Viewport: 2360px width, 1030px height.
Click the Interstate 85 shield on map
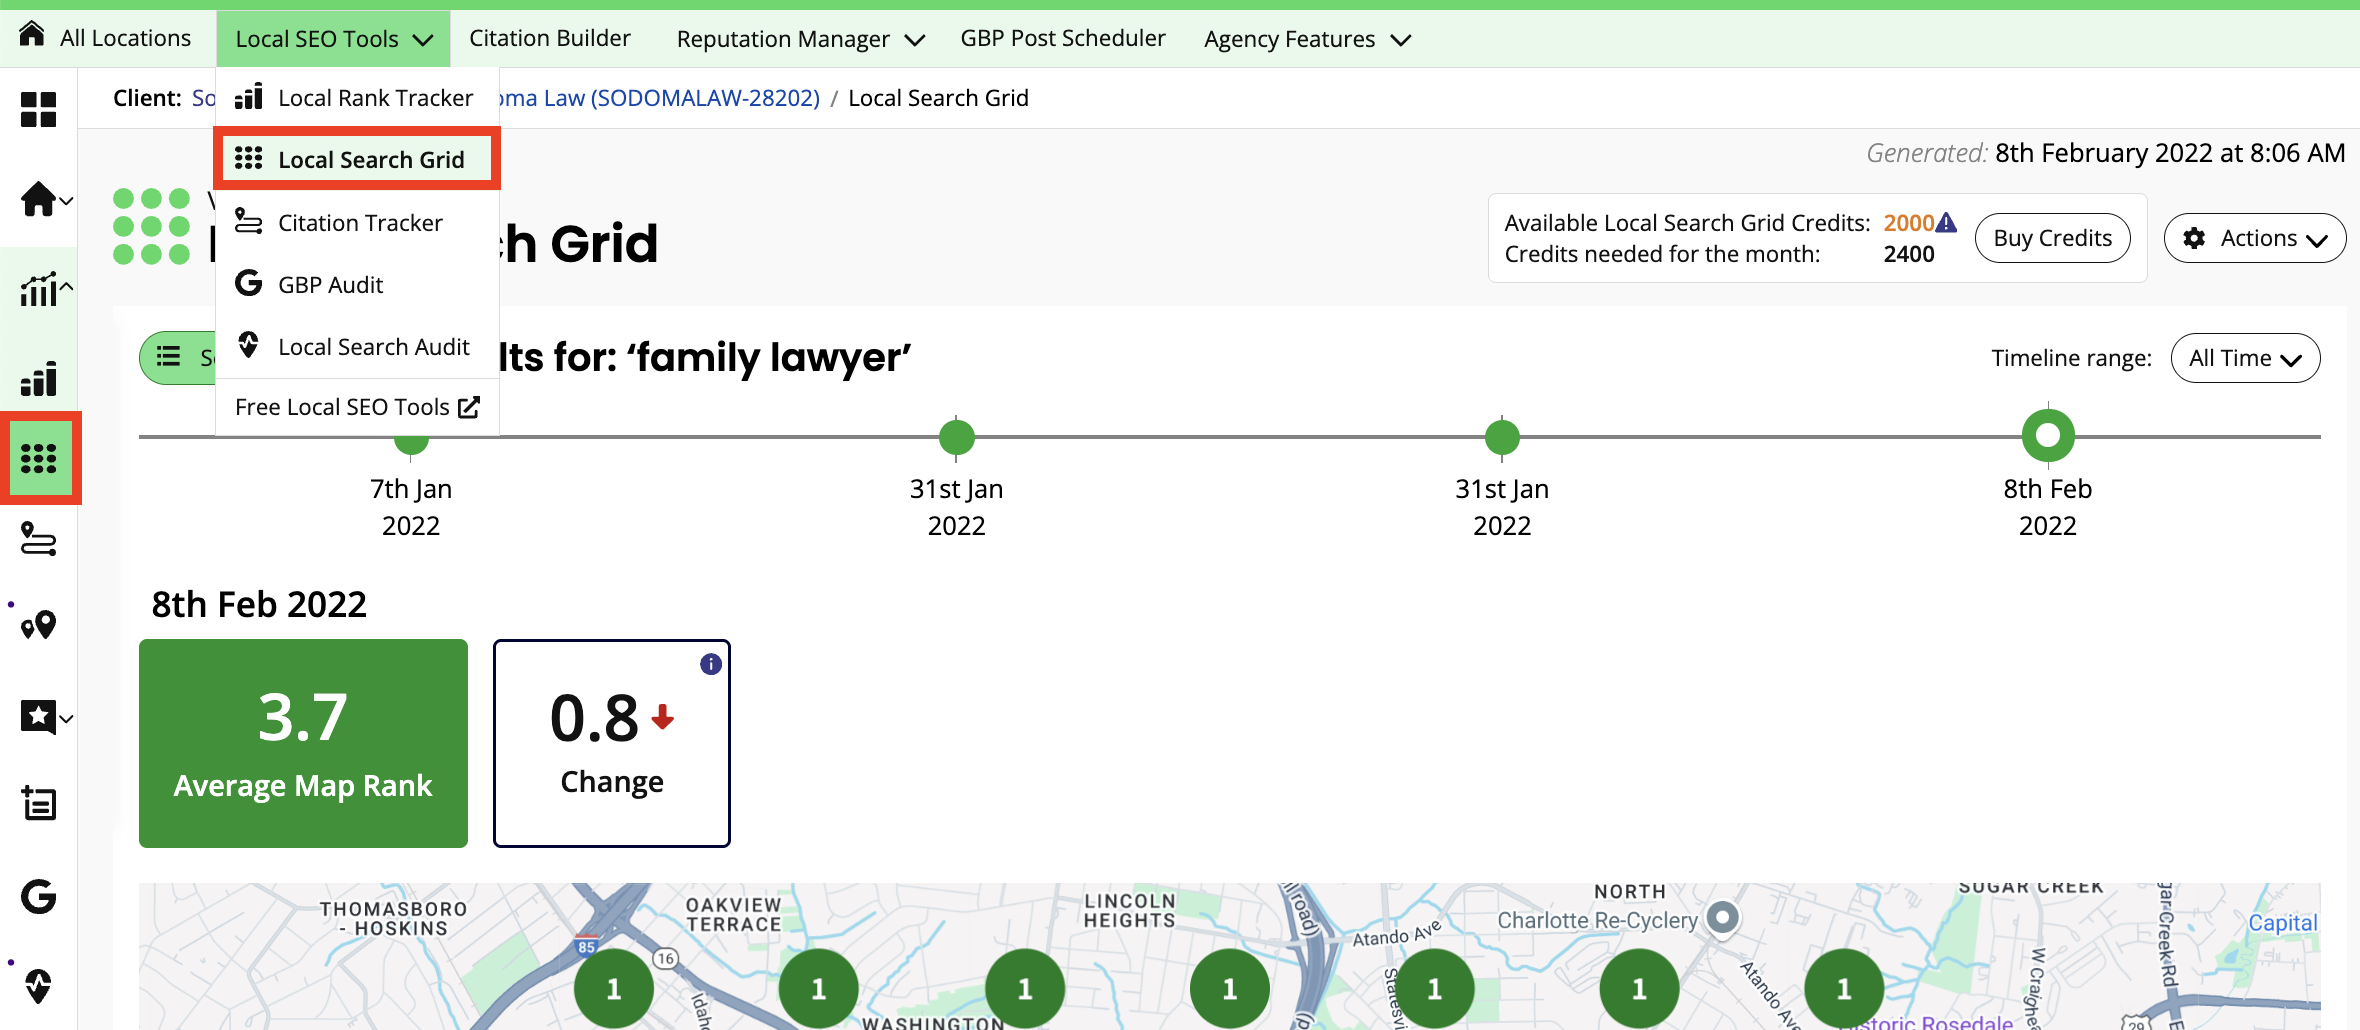click(x=587, y=946)
